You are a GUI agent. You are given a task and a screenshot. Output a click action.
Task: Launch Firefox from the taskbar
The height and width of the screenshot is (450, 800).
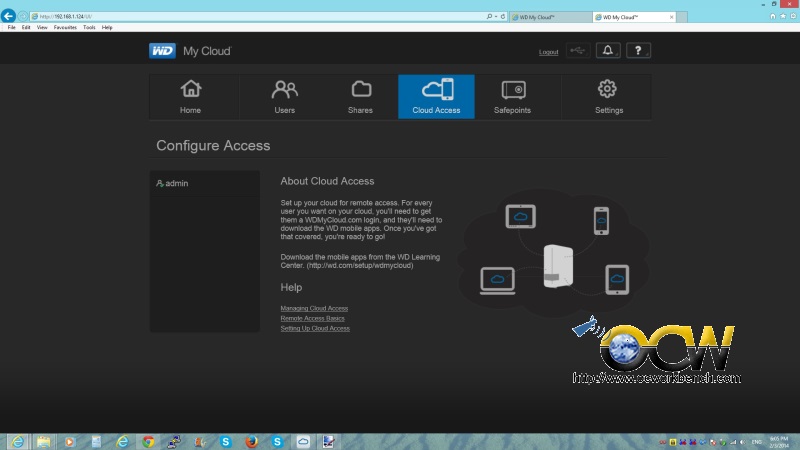pos(252,442)
